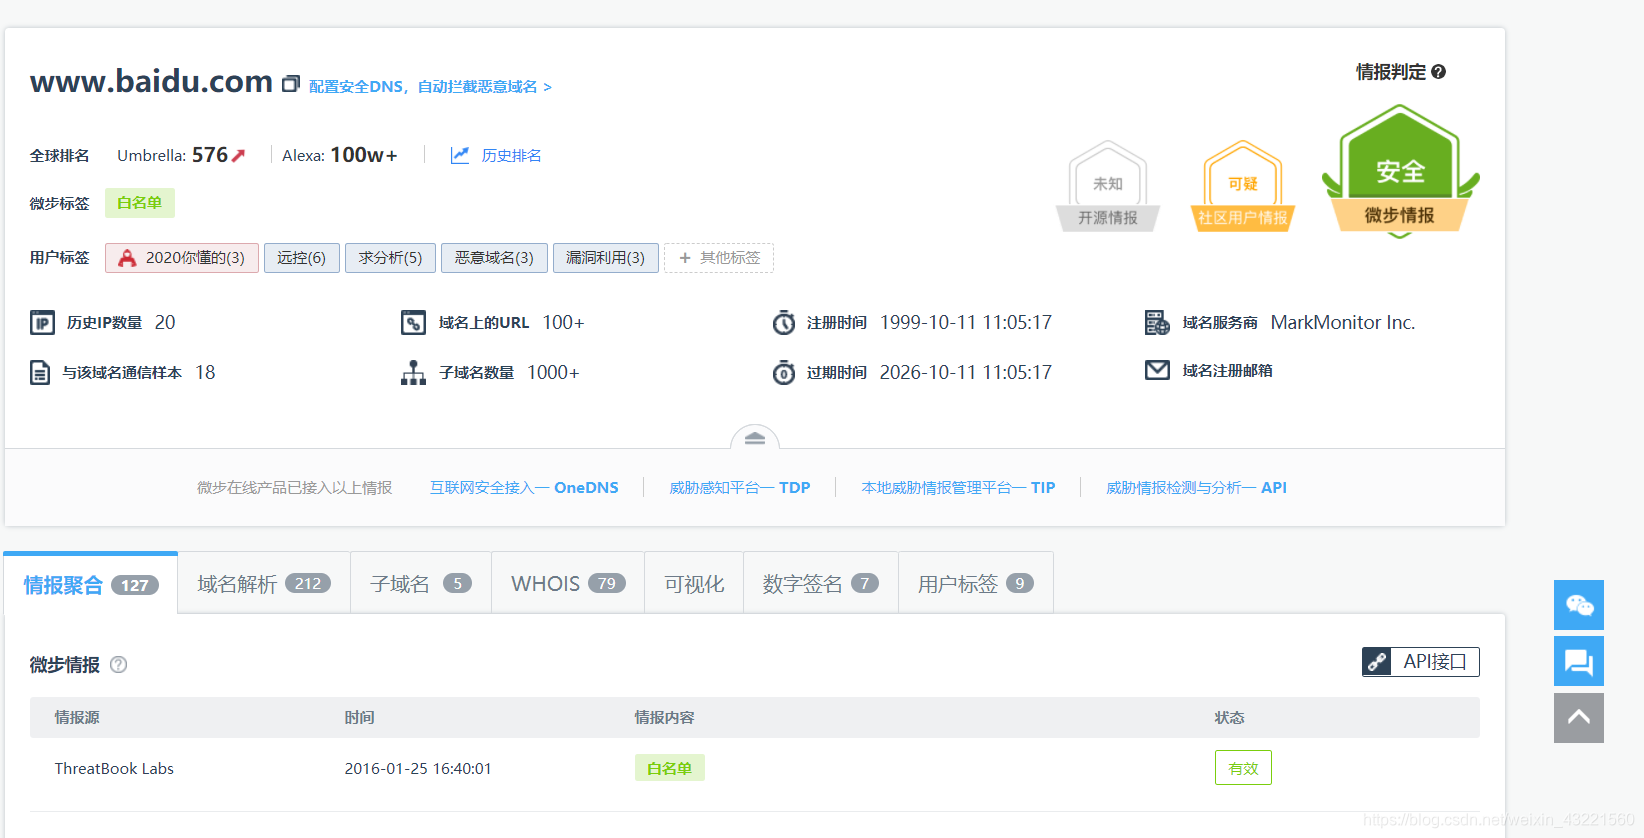This screenshot has height=838, width=1644.
Task: Switch to the 子域名 tab
Action: click(421, 583)
